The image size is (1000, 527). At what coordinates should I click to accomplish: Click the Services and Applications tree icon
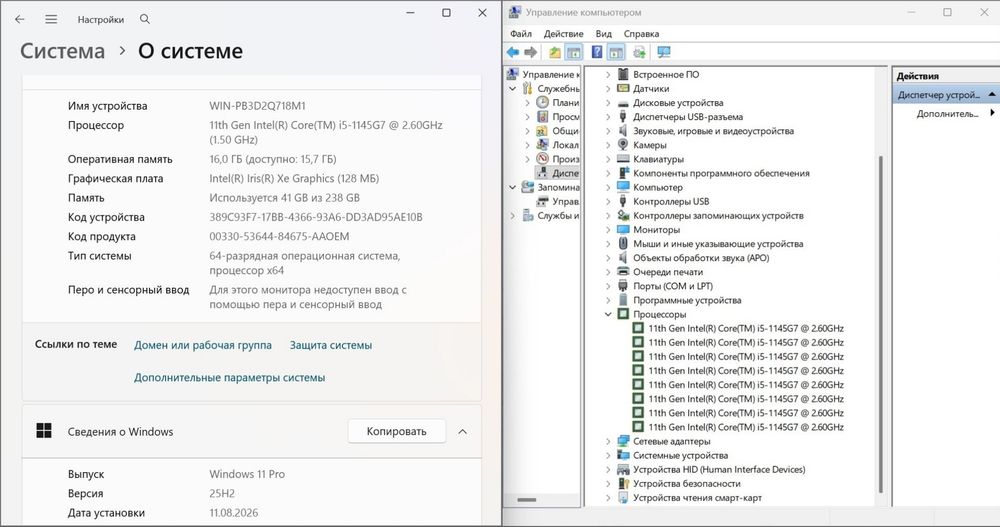[x=528, y=215]
